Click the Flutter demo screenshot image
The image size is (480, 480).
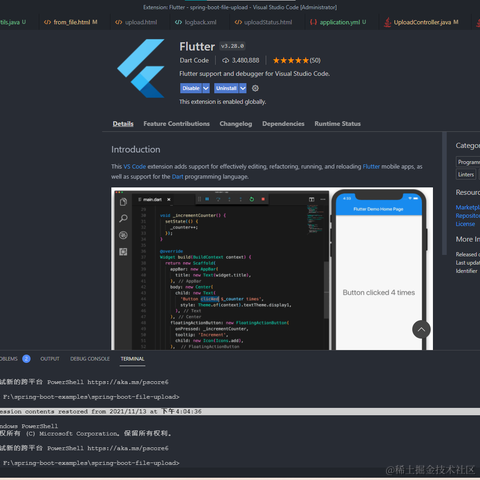click(272, 268)
